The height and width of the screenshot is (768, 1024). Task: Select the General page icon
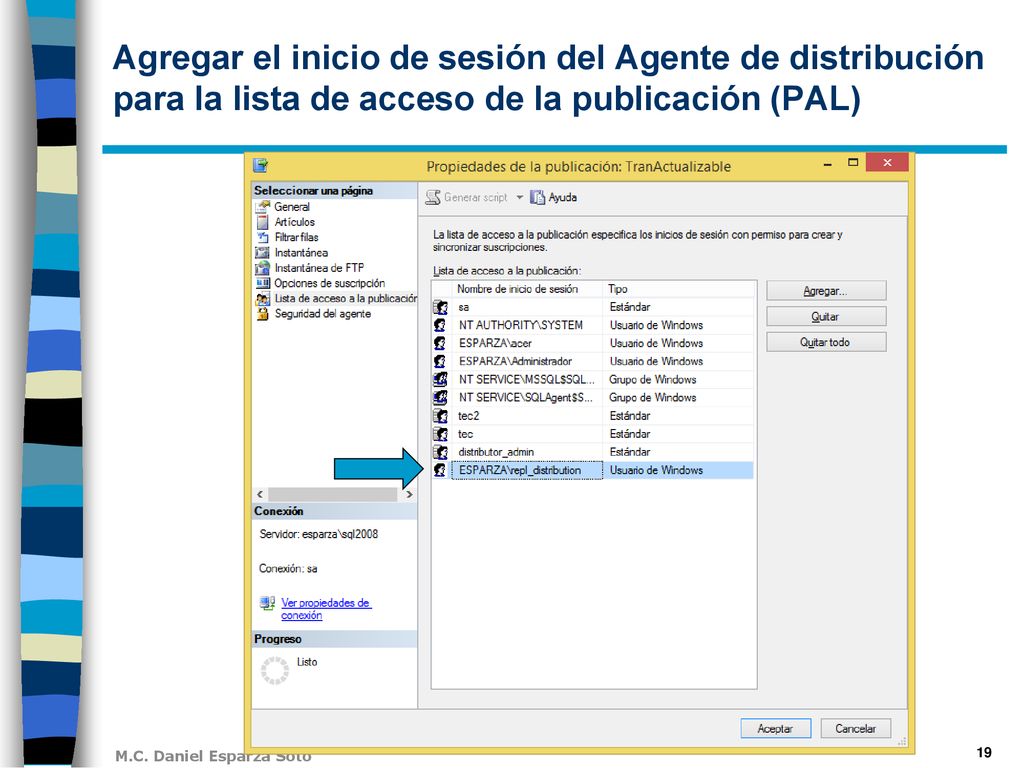click(263, 206)
